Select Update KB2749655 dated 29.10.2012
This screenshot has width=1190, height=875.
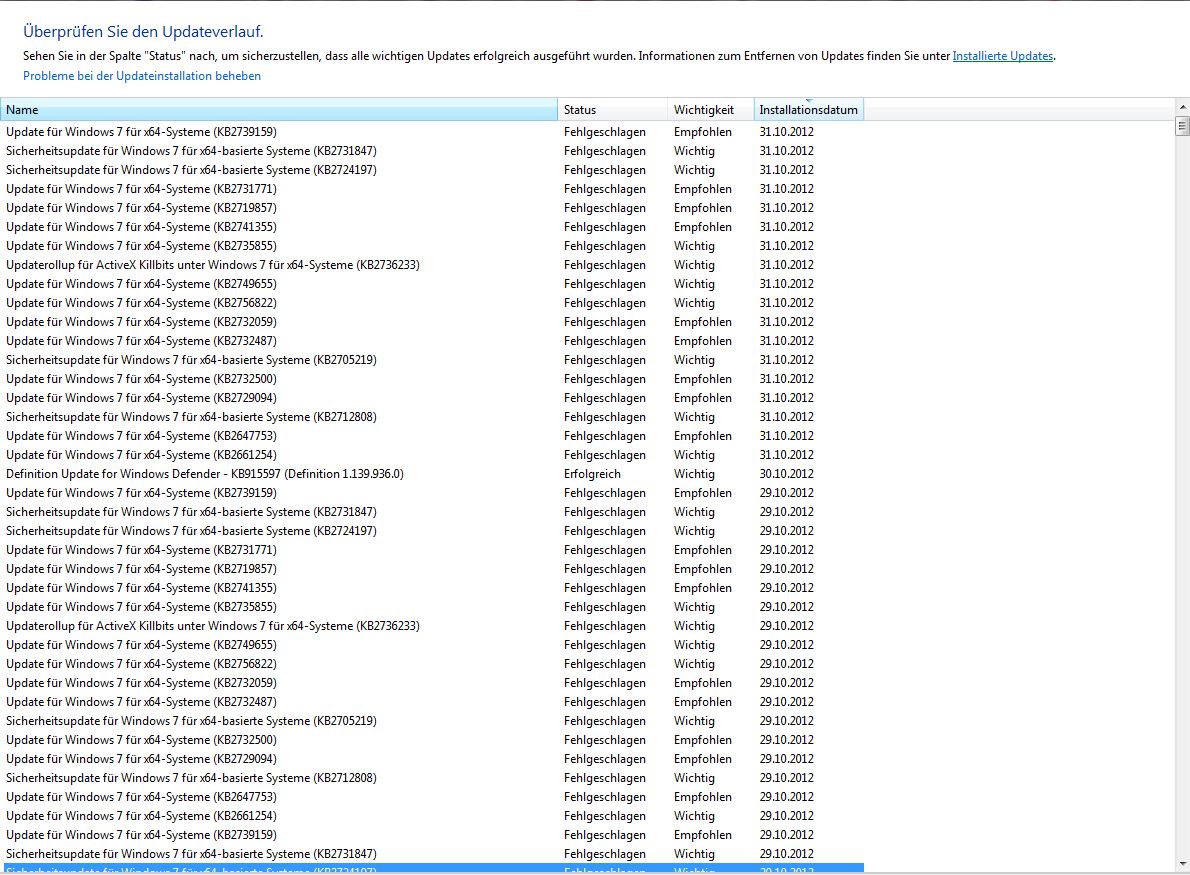click(432, 645)
